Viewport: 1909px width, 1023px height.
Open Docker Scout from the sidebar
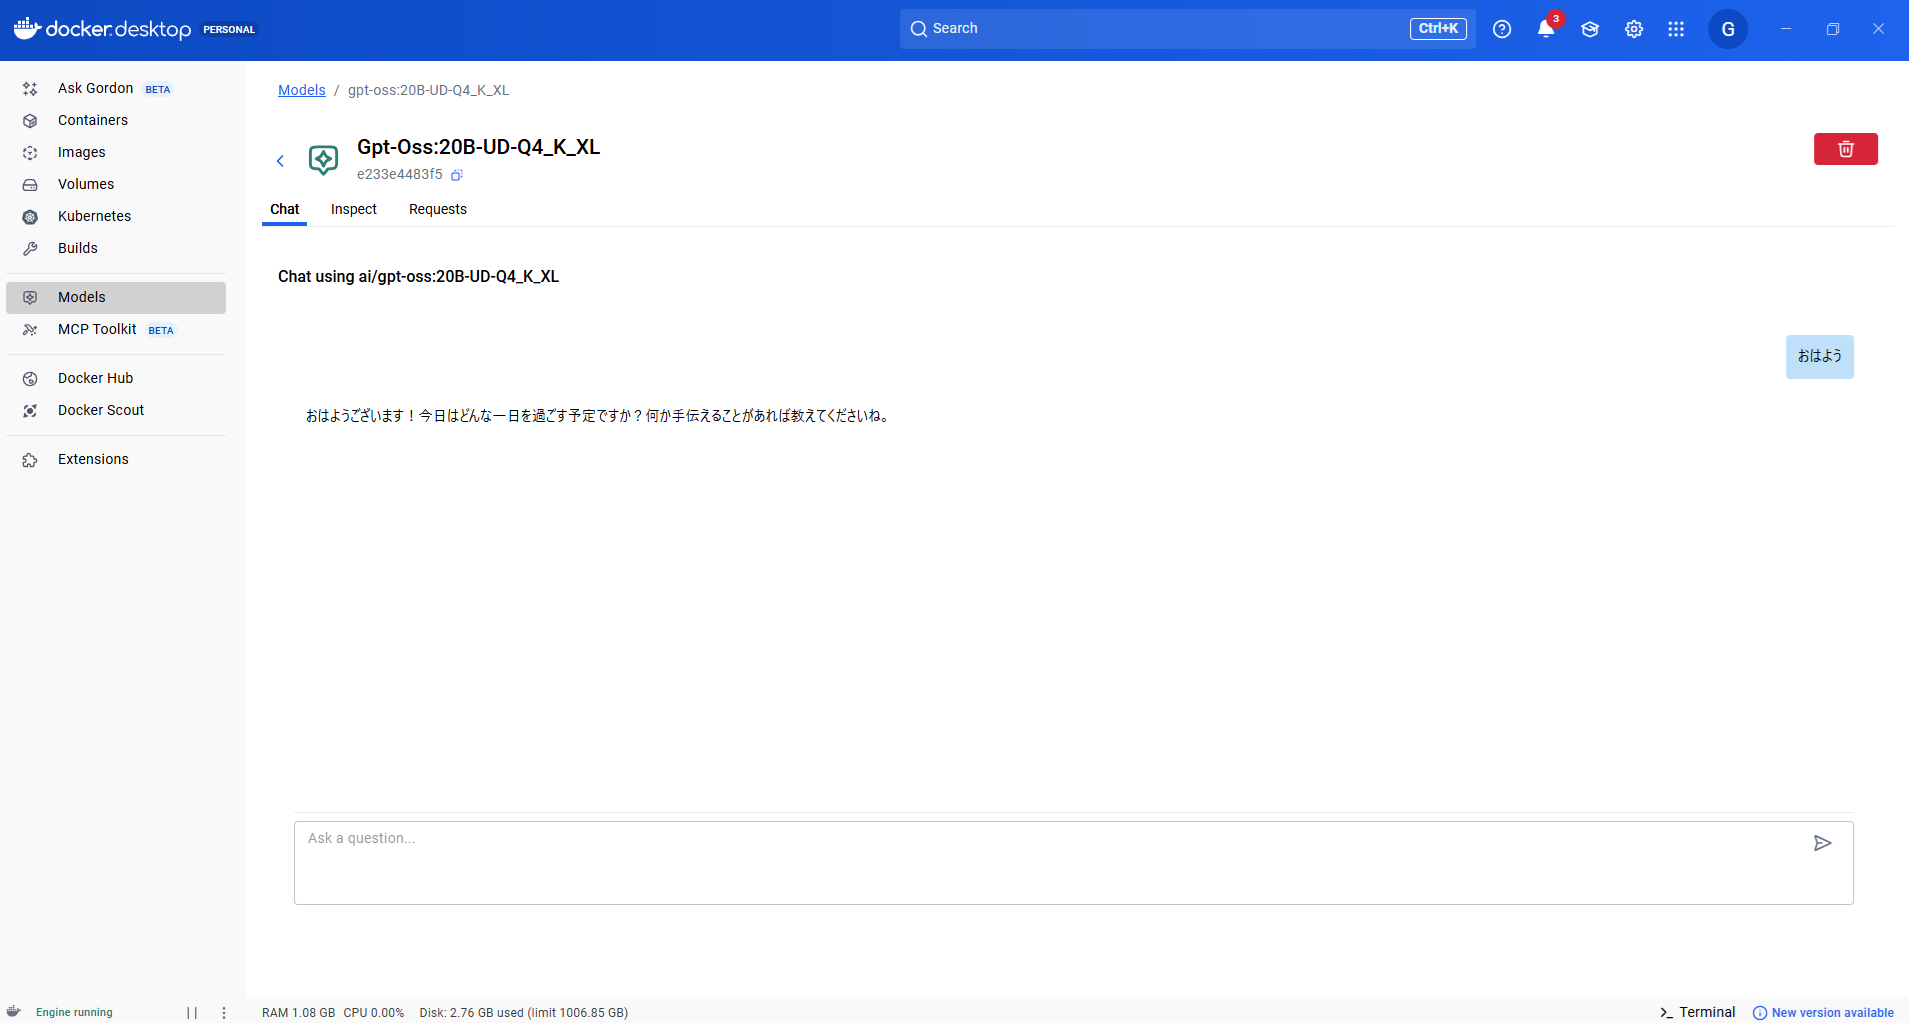116,410
